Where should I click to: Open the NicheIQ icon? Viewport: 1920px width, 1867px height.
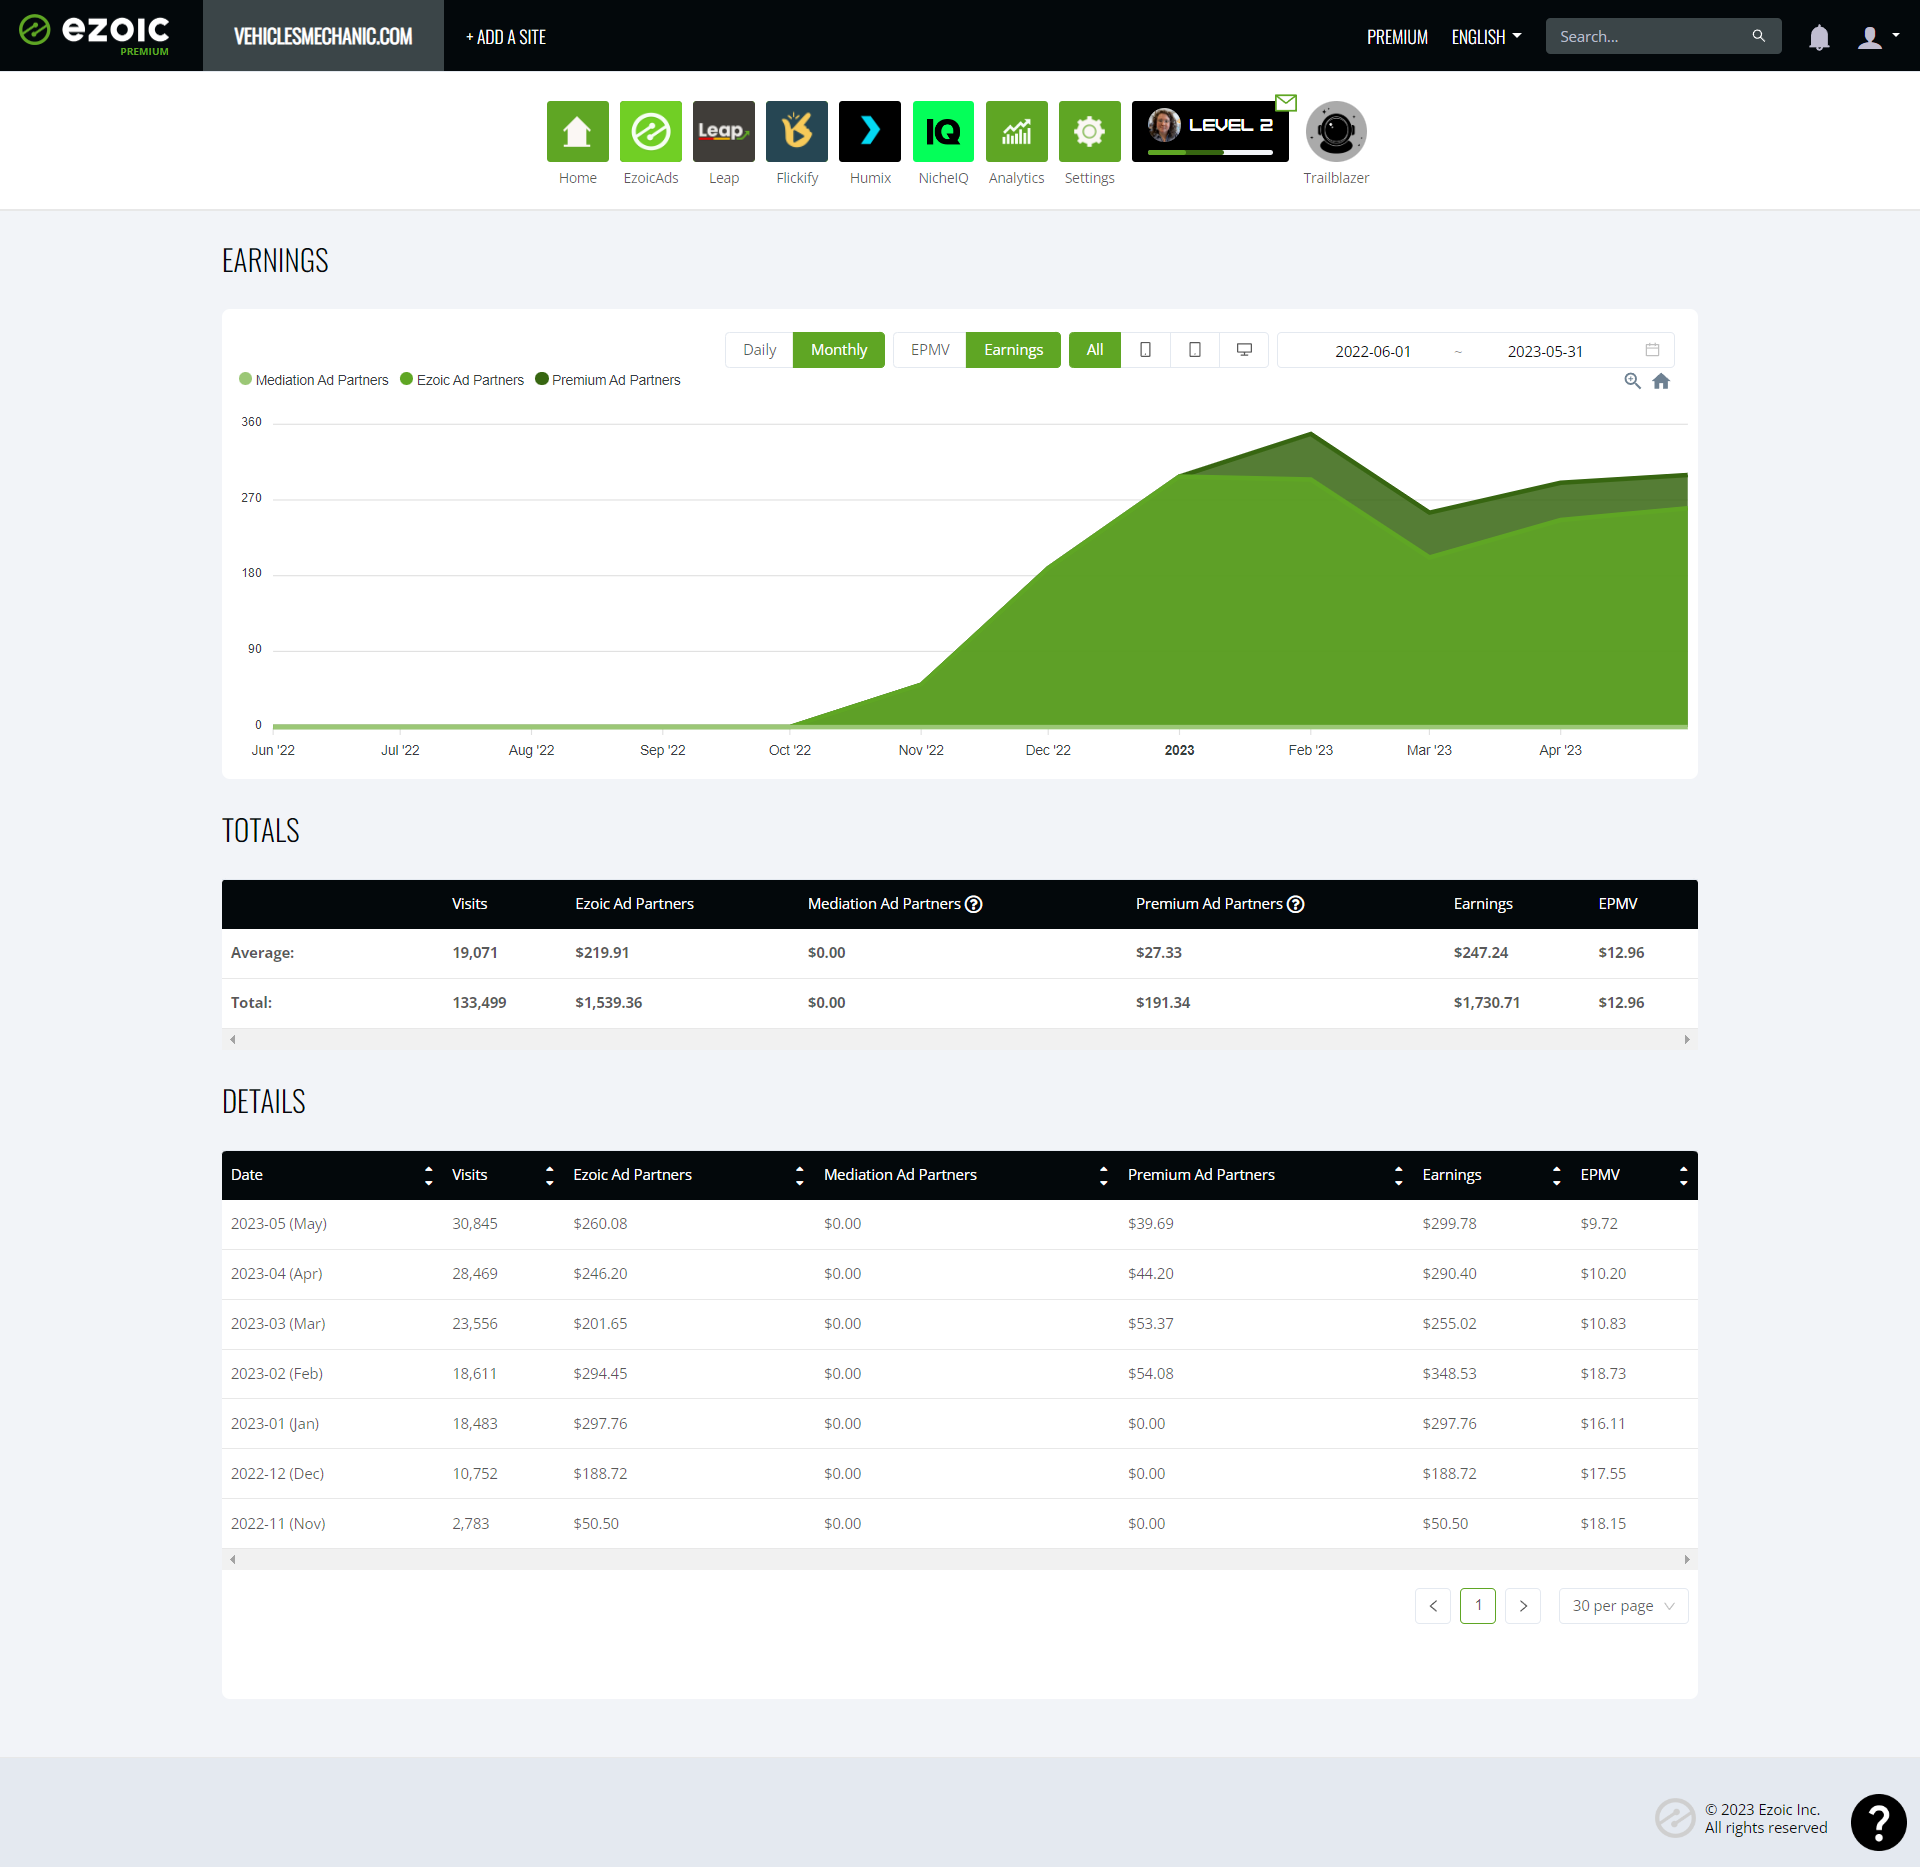click(943, 131)
